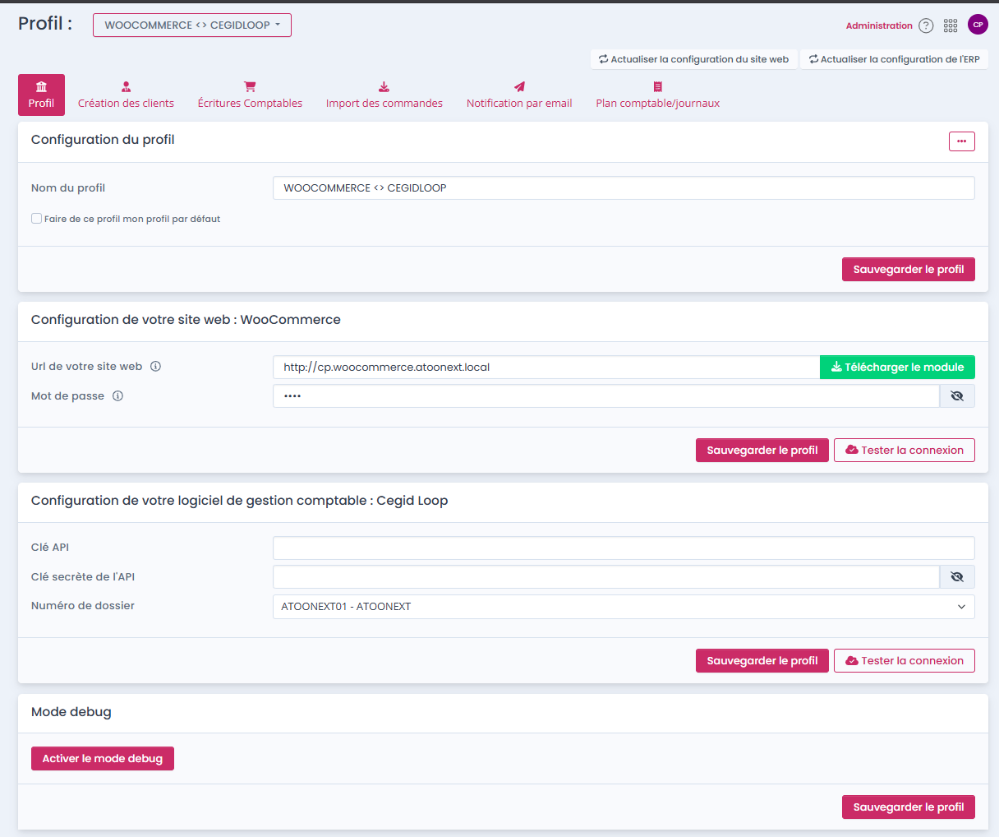Check Faire de ce profil mon profil par défaut
The image size is (999, 837).
[36, 218]
